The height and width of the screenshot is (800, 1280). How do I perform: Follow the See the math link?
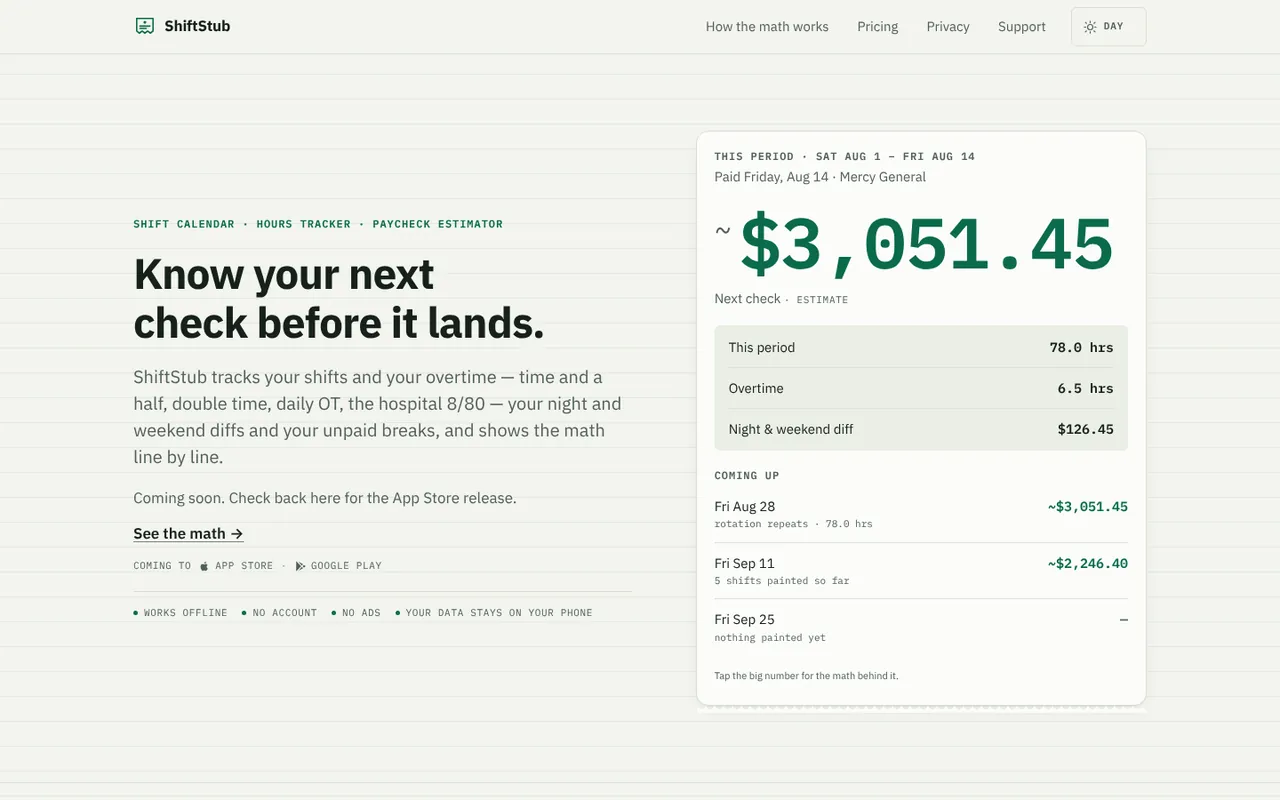point(188,534)
